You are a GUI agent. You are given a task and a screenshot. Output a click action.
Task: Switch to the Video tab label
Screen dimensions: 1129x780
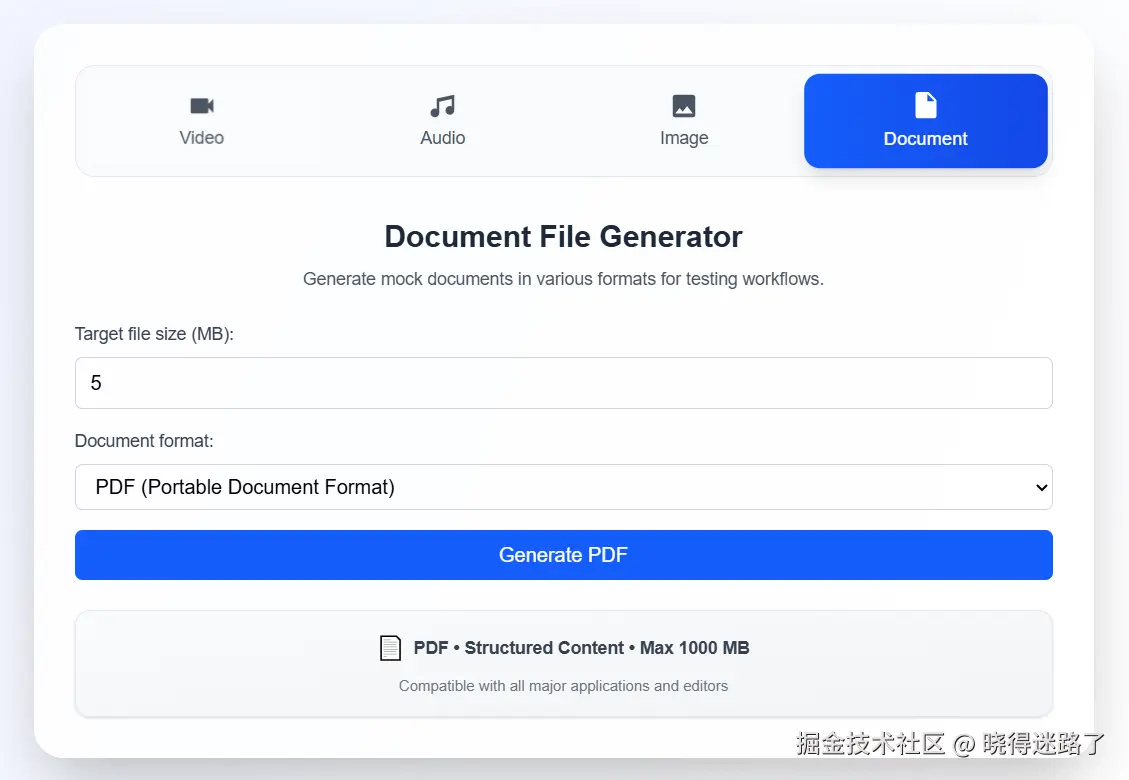202,138
